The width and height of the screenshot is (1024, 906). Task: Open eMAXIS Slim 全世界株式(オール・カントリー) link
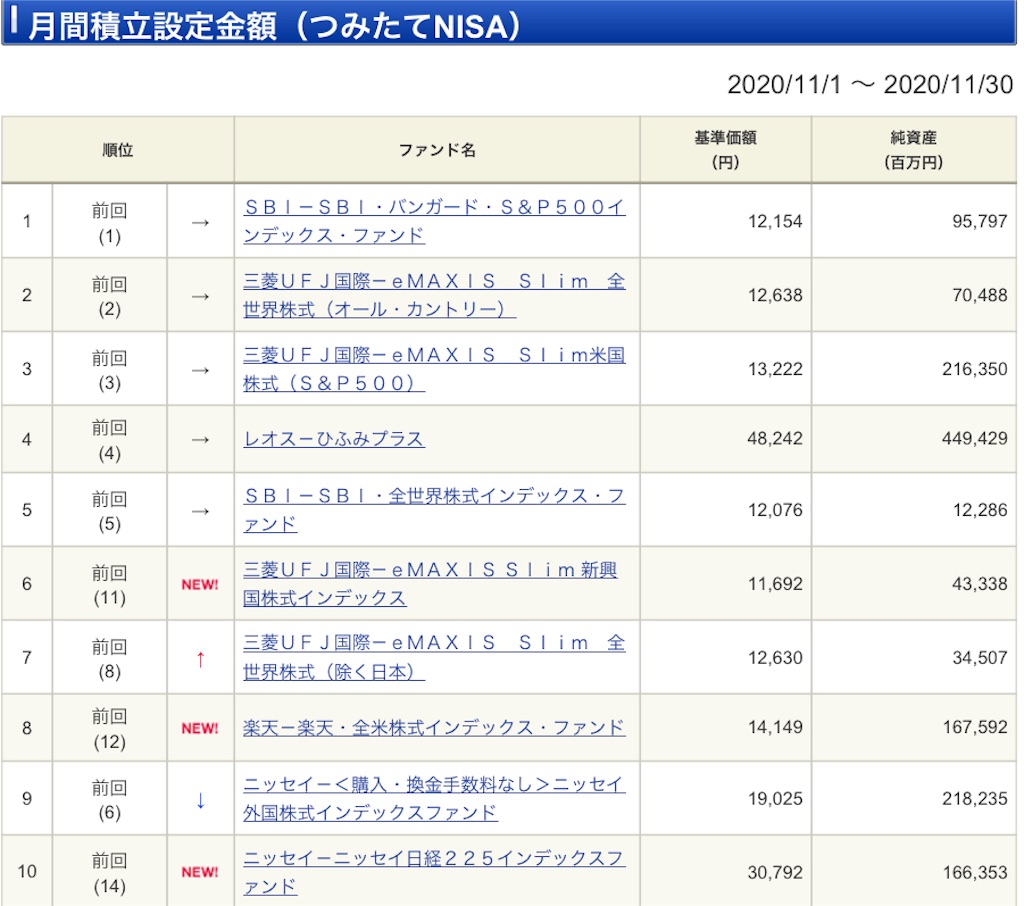point(434,295)
